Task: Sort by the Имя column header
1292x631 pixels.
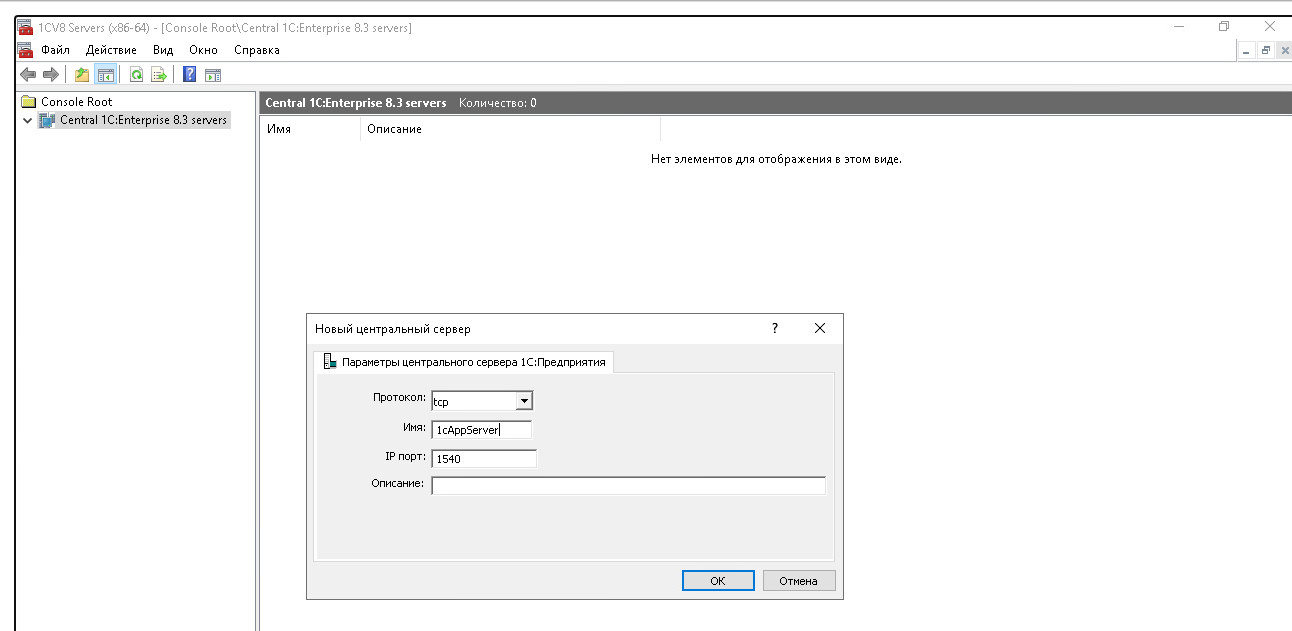Action: tap(311, 129)
